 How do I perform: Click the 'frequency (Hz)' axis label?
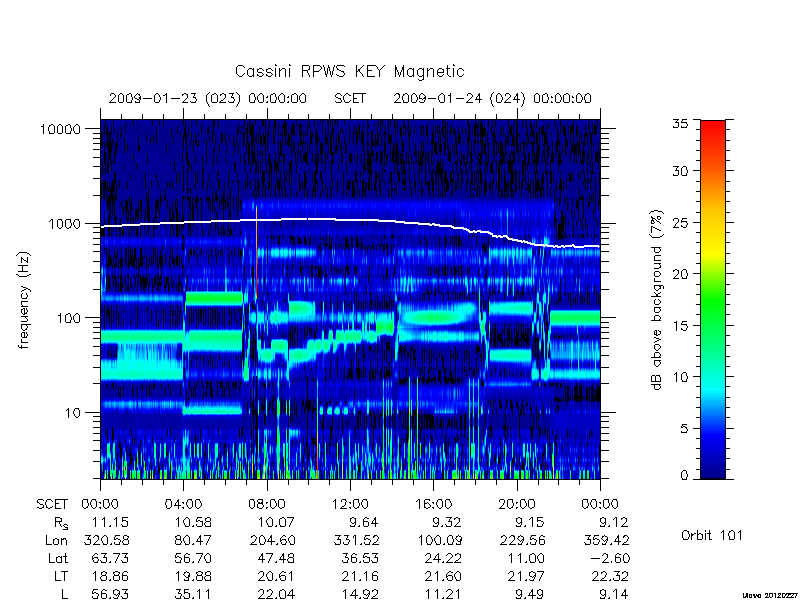click(x=23, y=300)
